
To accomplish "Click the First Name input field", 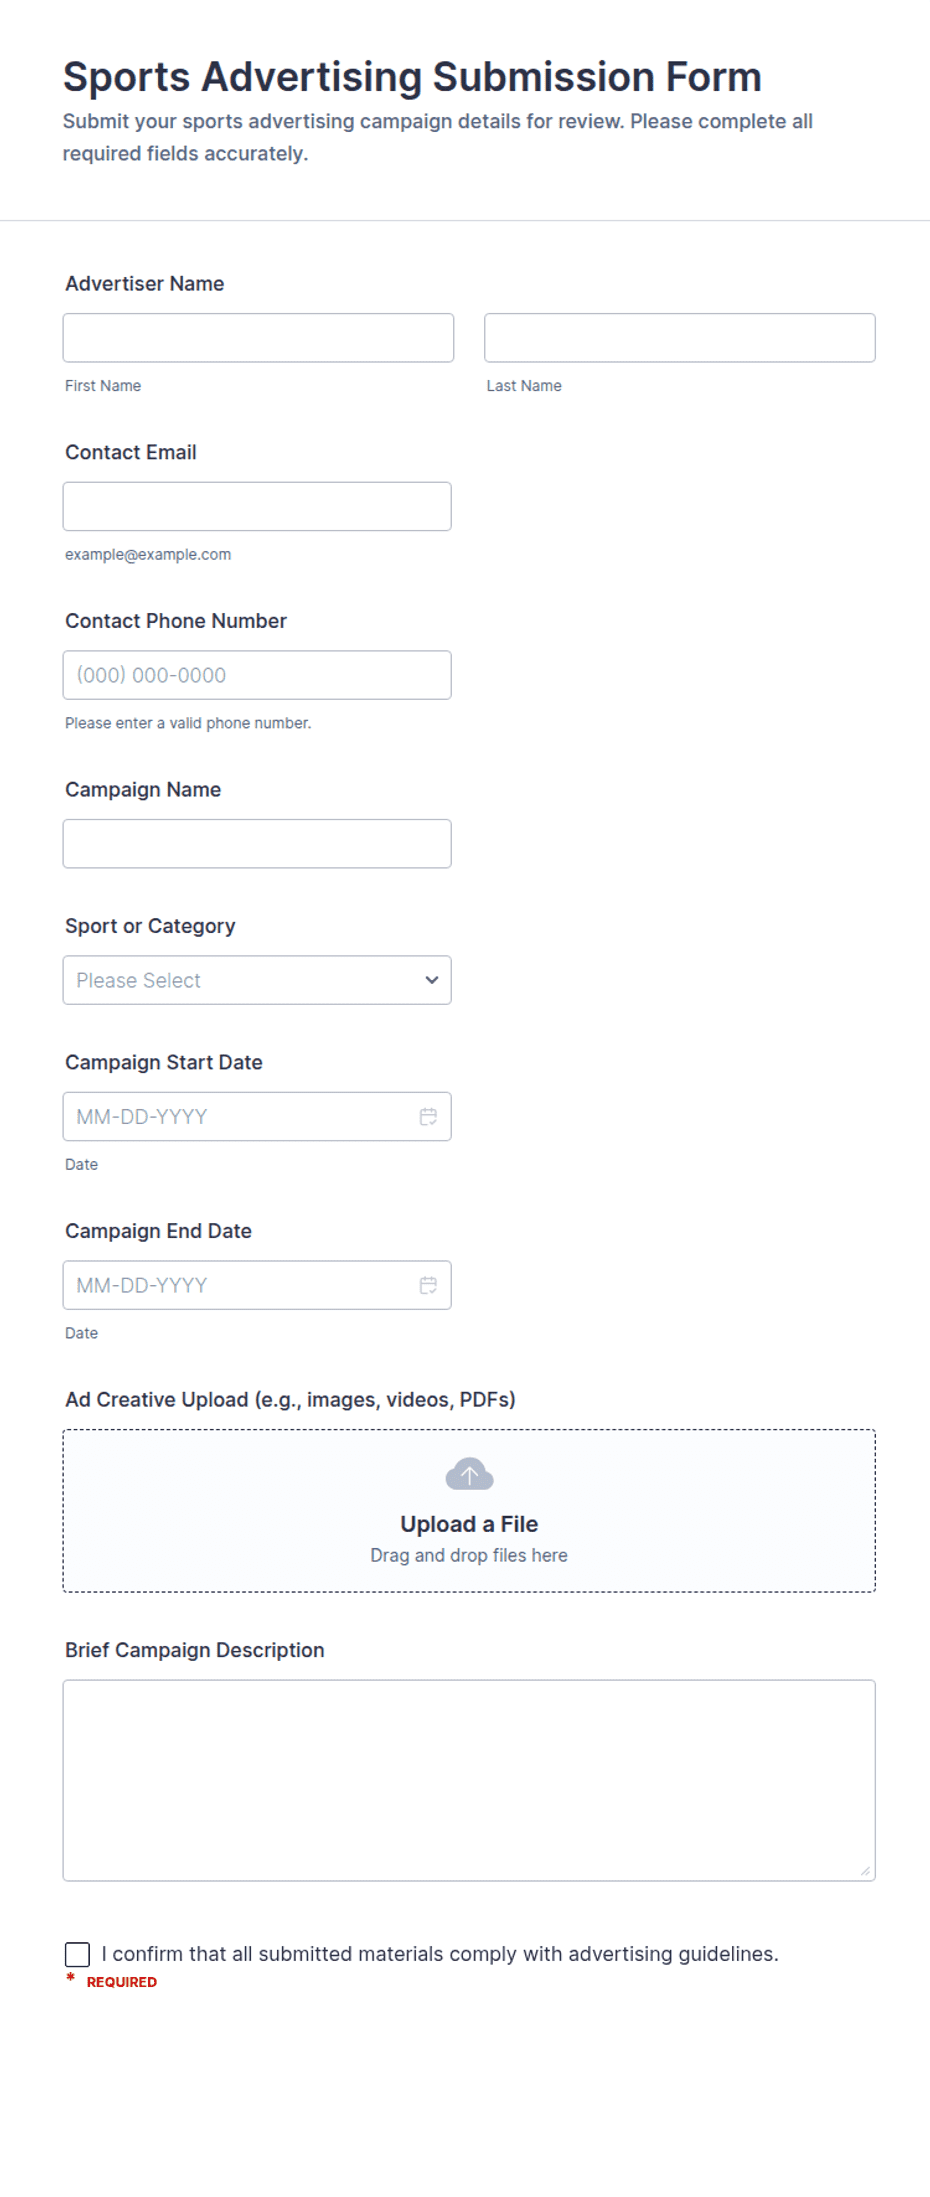I will click(258, 338).
